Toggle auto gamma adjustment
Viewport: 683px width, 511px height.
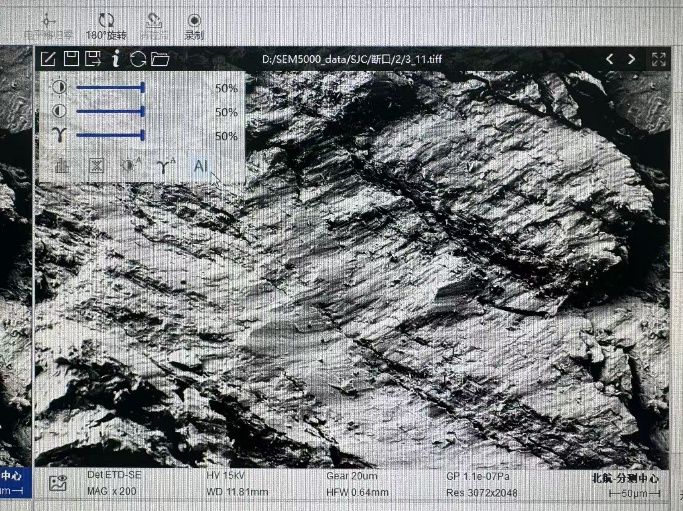(165, 166)
